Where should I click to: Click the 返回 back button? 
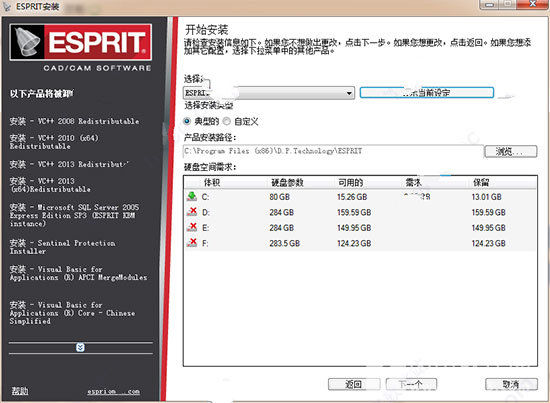coord(354,384)
